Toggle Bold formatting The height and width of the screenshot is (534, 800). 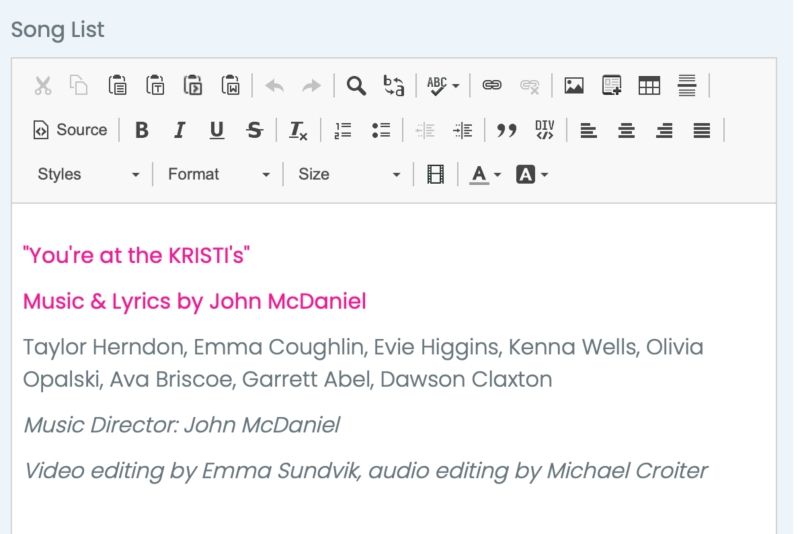[x=142, y=130]
